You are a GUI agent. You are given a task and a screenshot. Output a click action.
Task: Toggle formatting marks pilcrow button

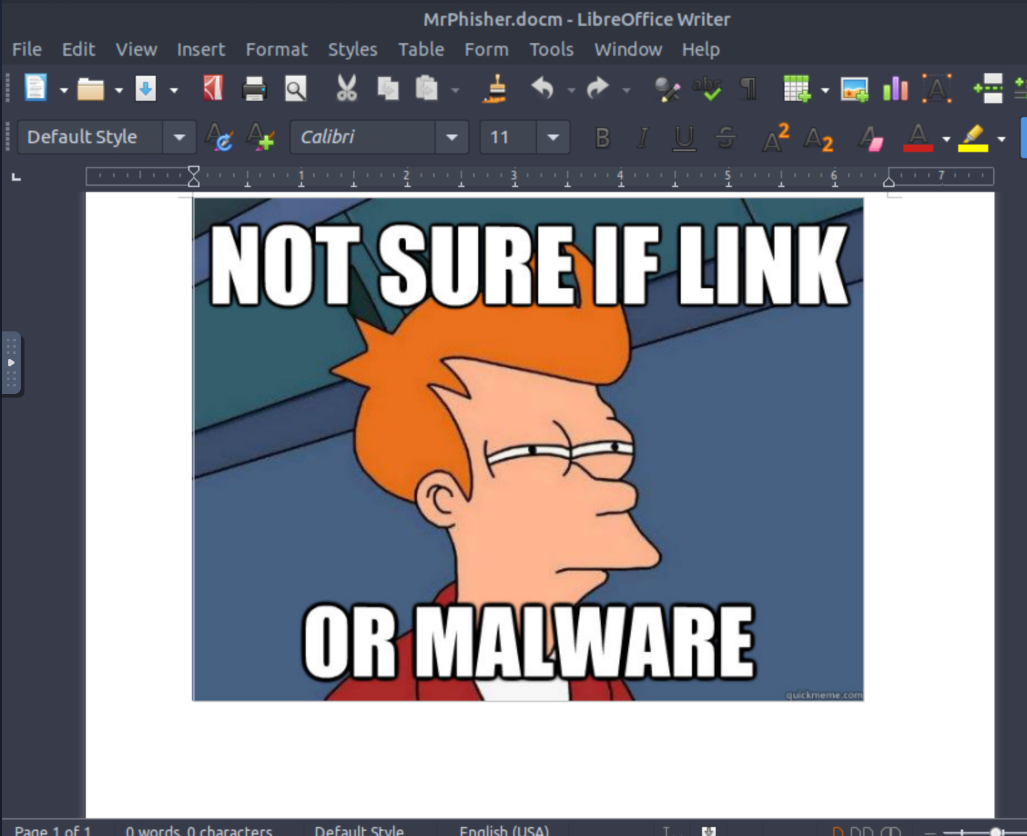(748, 89)
